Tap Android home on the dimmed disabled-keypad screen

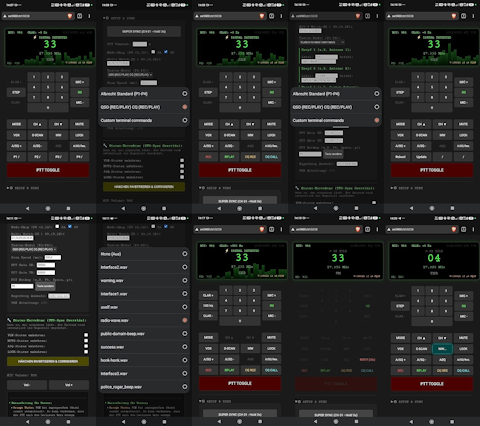click(x=336, y=421)
